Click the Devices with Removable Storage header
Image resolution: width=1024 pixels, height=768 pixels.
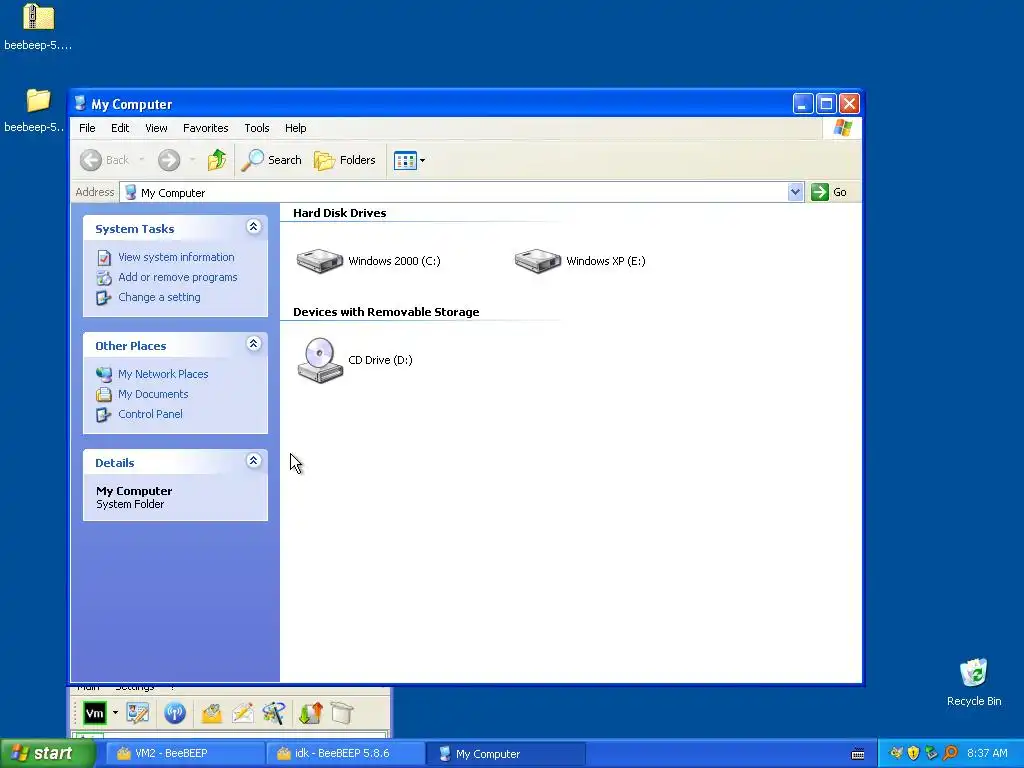(x=386, y=312)
